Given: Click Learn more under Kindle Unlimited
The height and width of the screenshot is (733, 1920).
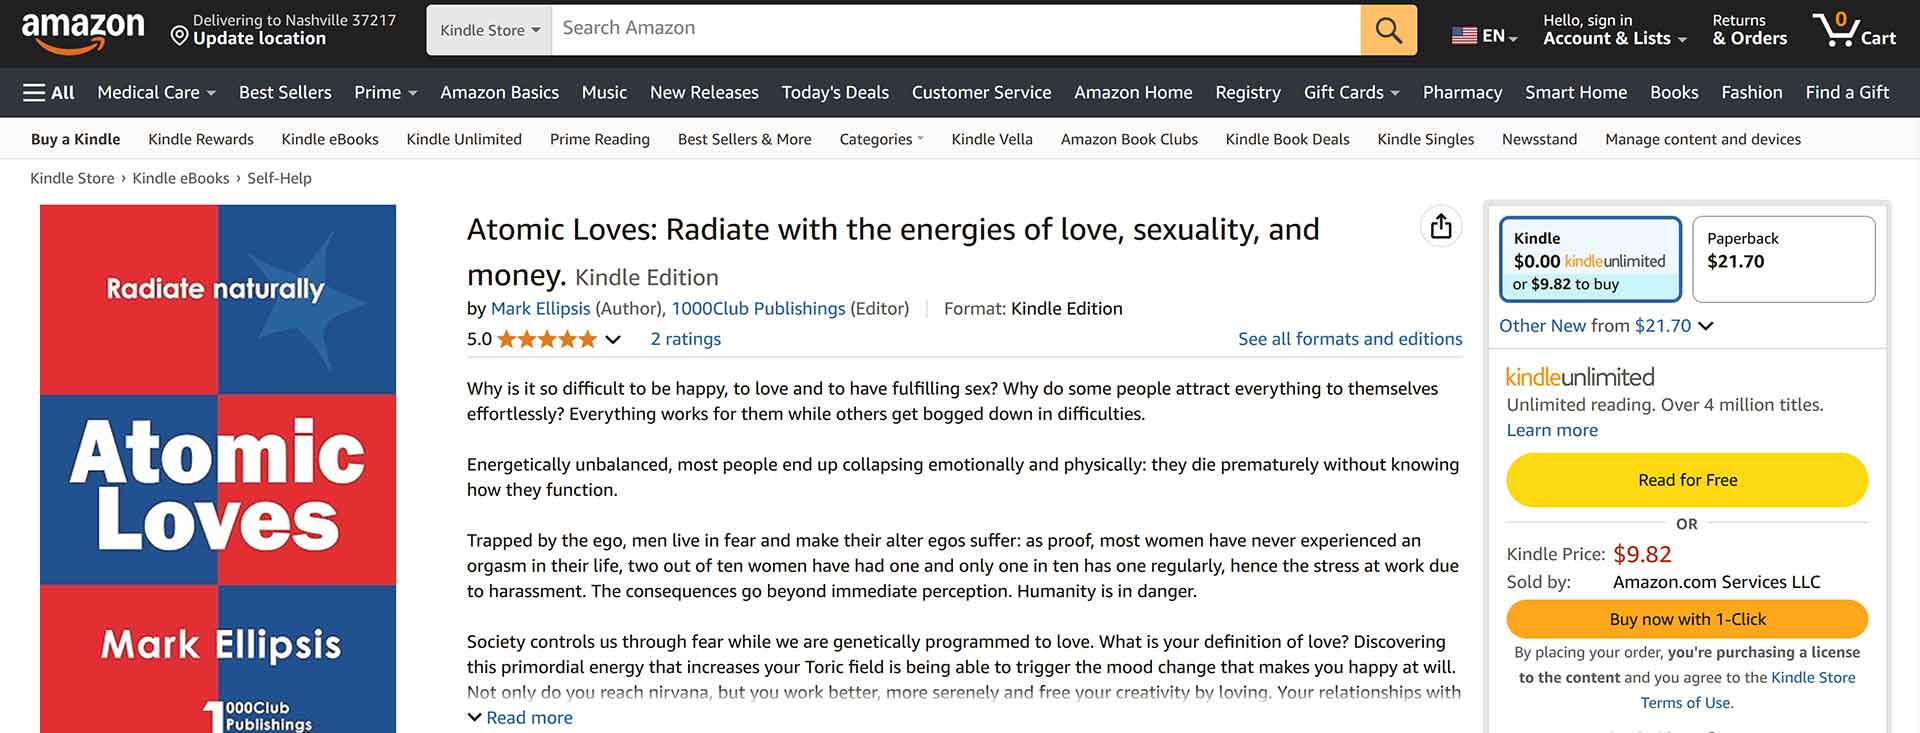Looking at the screenshot, I should pyautogui.click(x=1552, y=430).
